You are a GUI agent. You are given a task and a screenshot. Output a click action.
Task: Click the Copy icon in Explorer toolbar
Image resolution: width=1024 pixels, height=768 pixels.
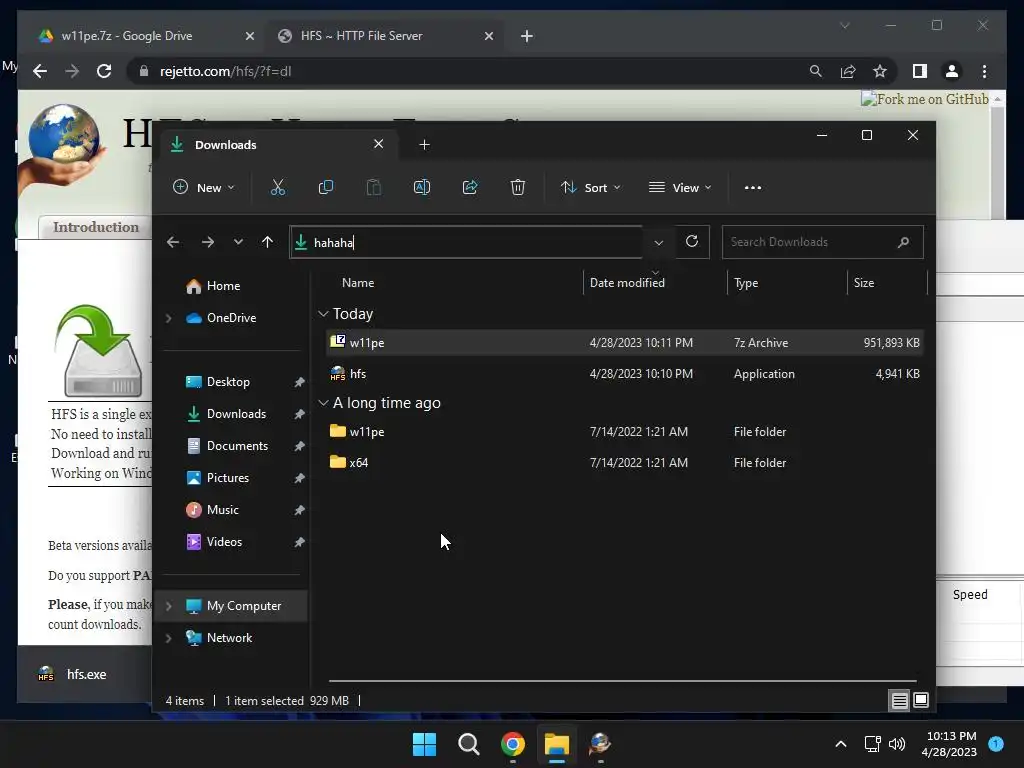coord(325,187)
